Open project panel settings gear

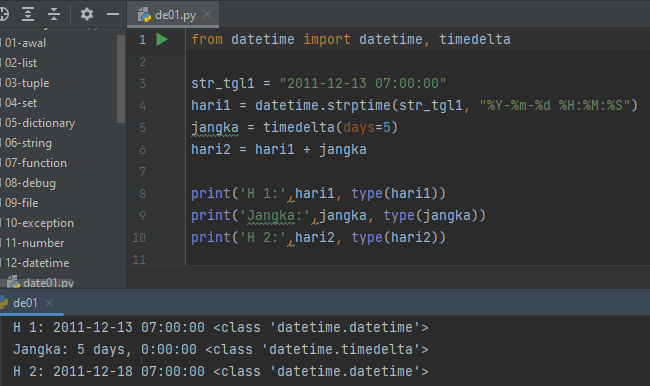point(87,15)
